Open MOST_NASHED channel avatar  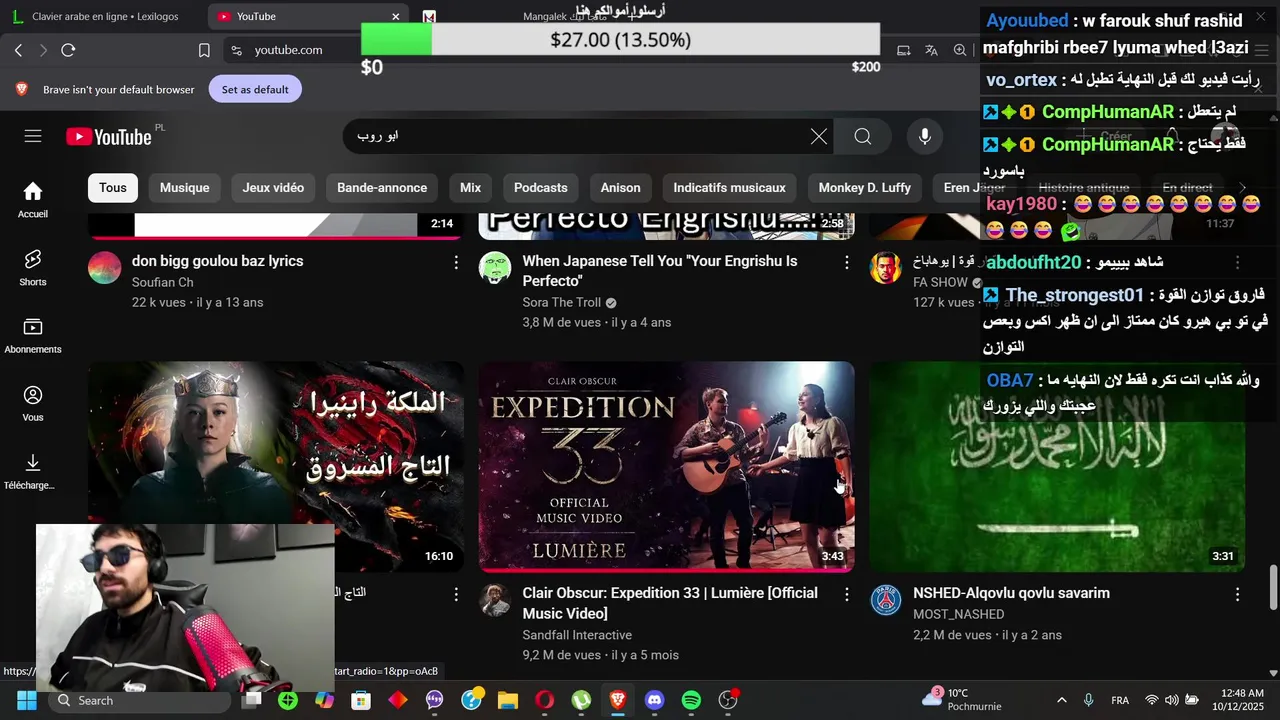coord(885,600)
